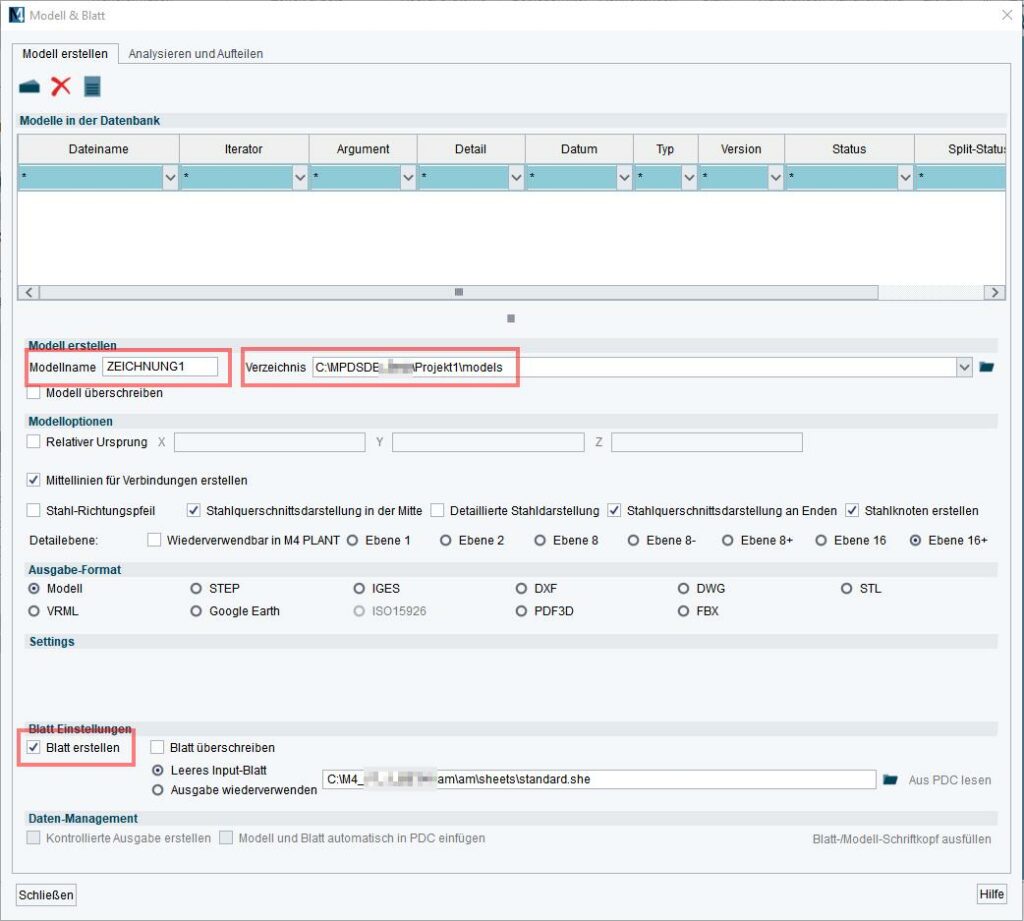
Task: Click the dark blue model export toolbar icon
Action: point(29,86)
